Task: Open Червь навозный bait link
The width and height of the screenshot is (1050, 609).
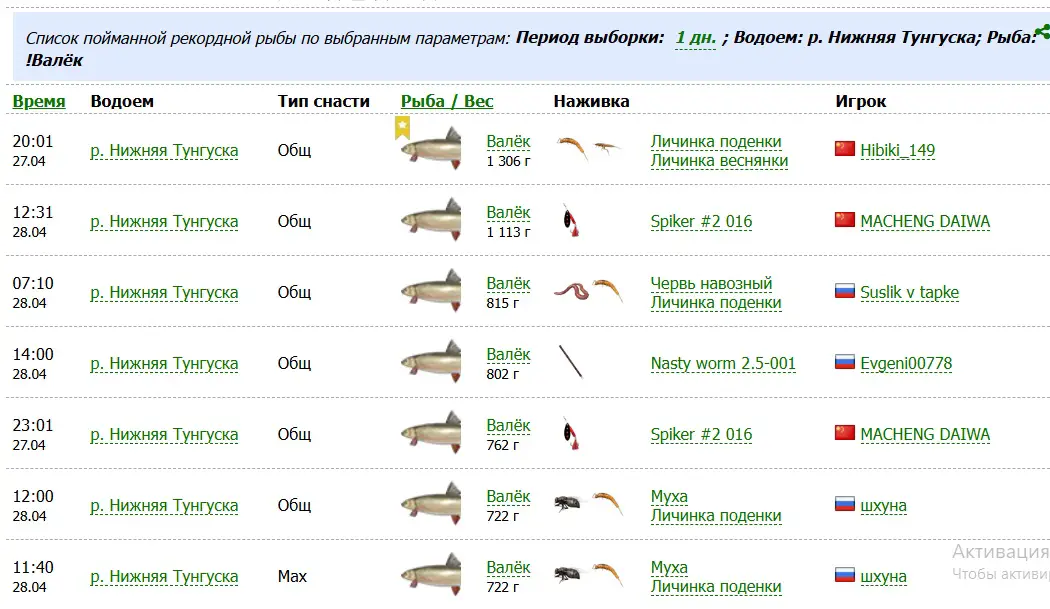Action: tap(711, 283)
